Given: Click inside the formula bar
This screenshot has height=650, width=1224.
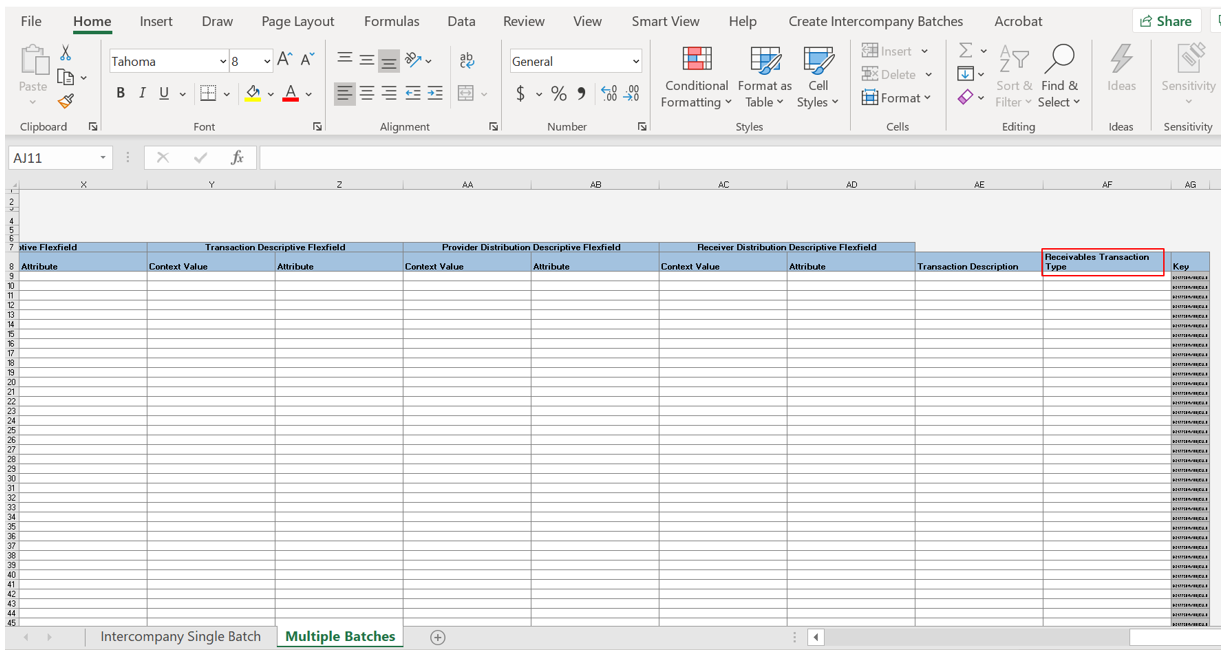Looking at the screenshot, I should pyautogui.click(x=738, y=158).
